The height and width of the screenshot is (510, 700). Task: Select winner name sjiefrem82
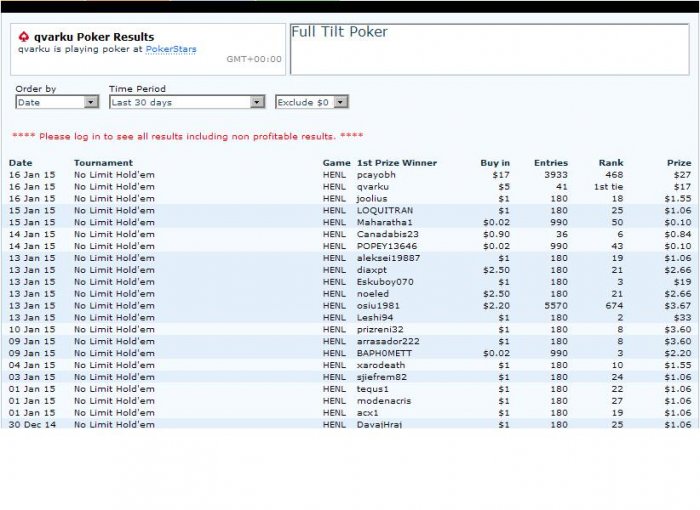click(382, 377)
